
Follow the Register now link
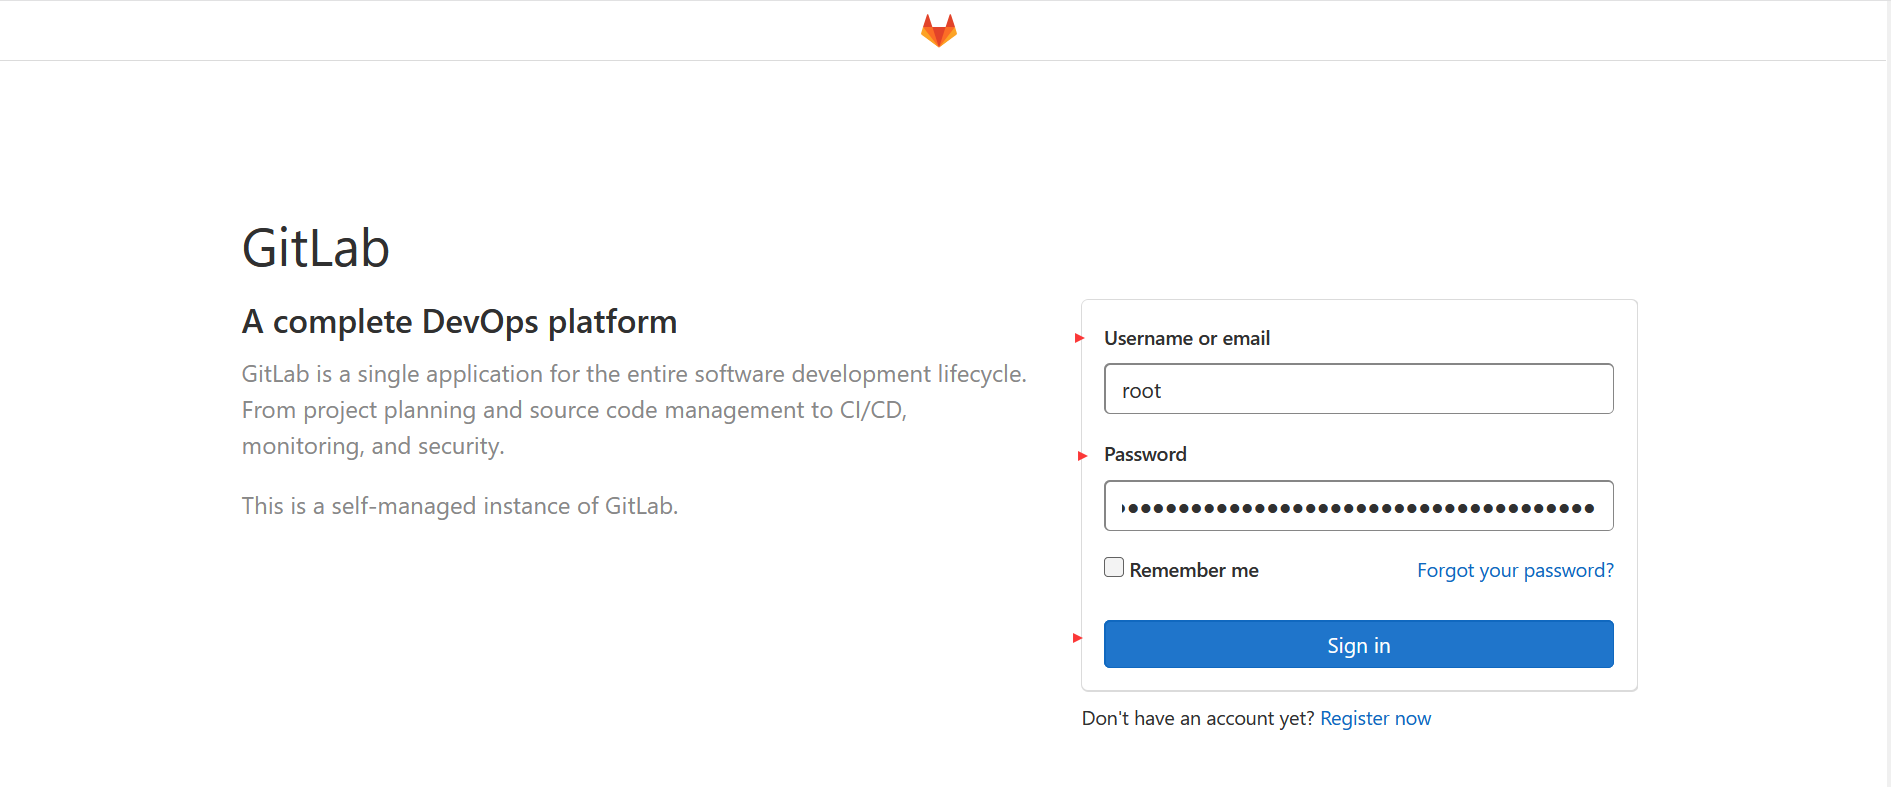1375,719
